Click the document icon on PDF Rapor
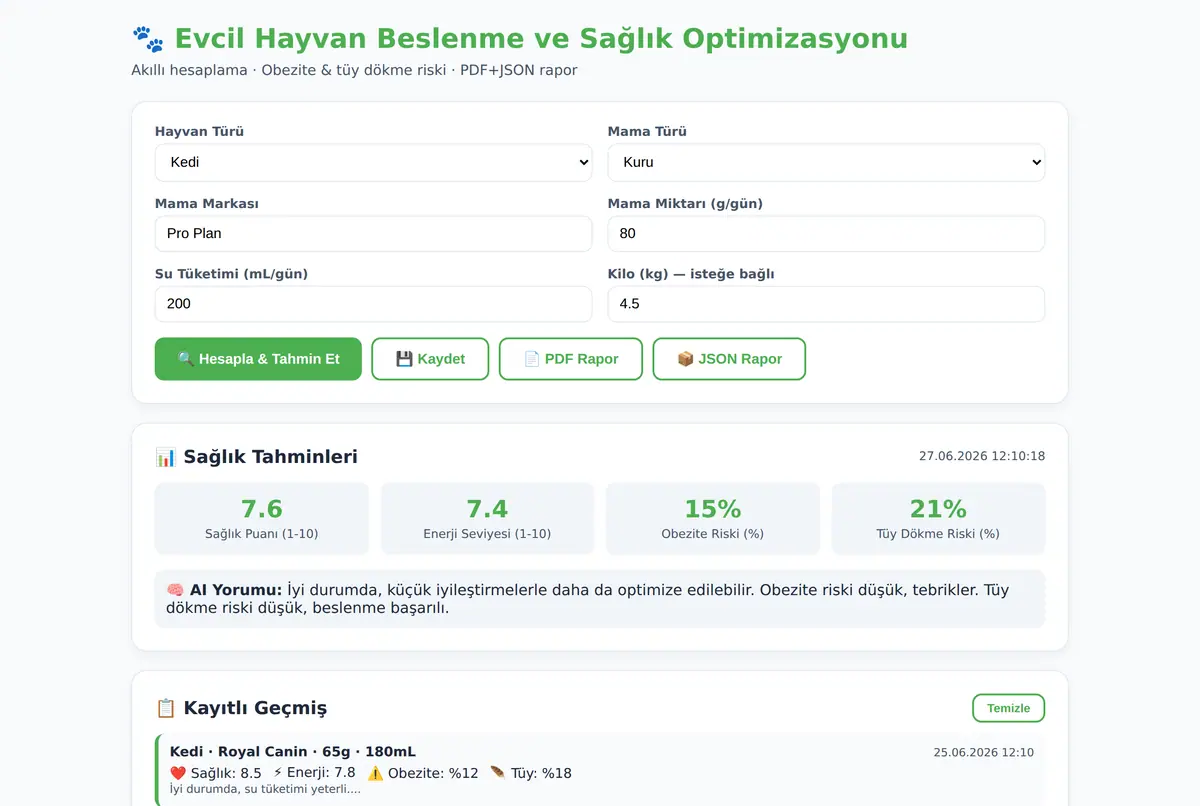 tap(532, 359)
